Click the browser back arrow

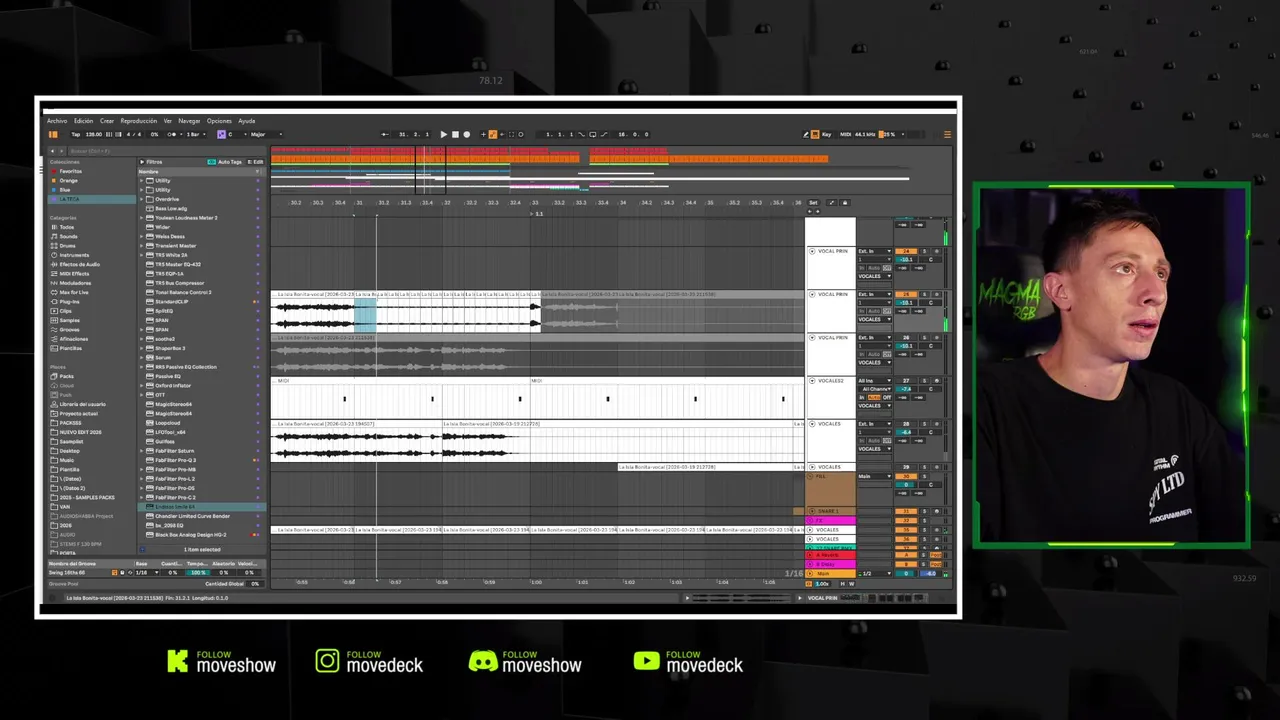pyautogui.click(x=52, y=151)
